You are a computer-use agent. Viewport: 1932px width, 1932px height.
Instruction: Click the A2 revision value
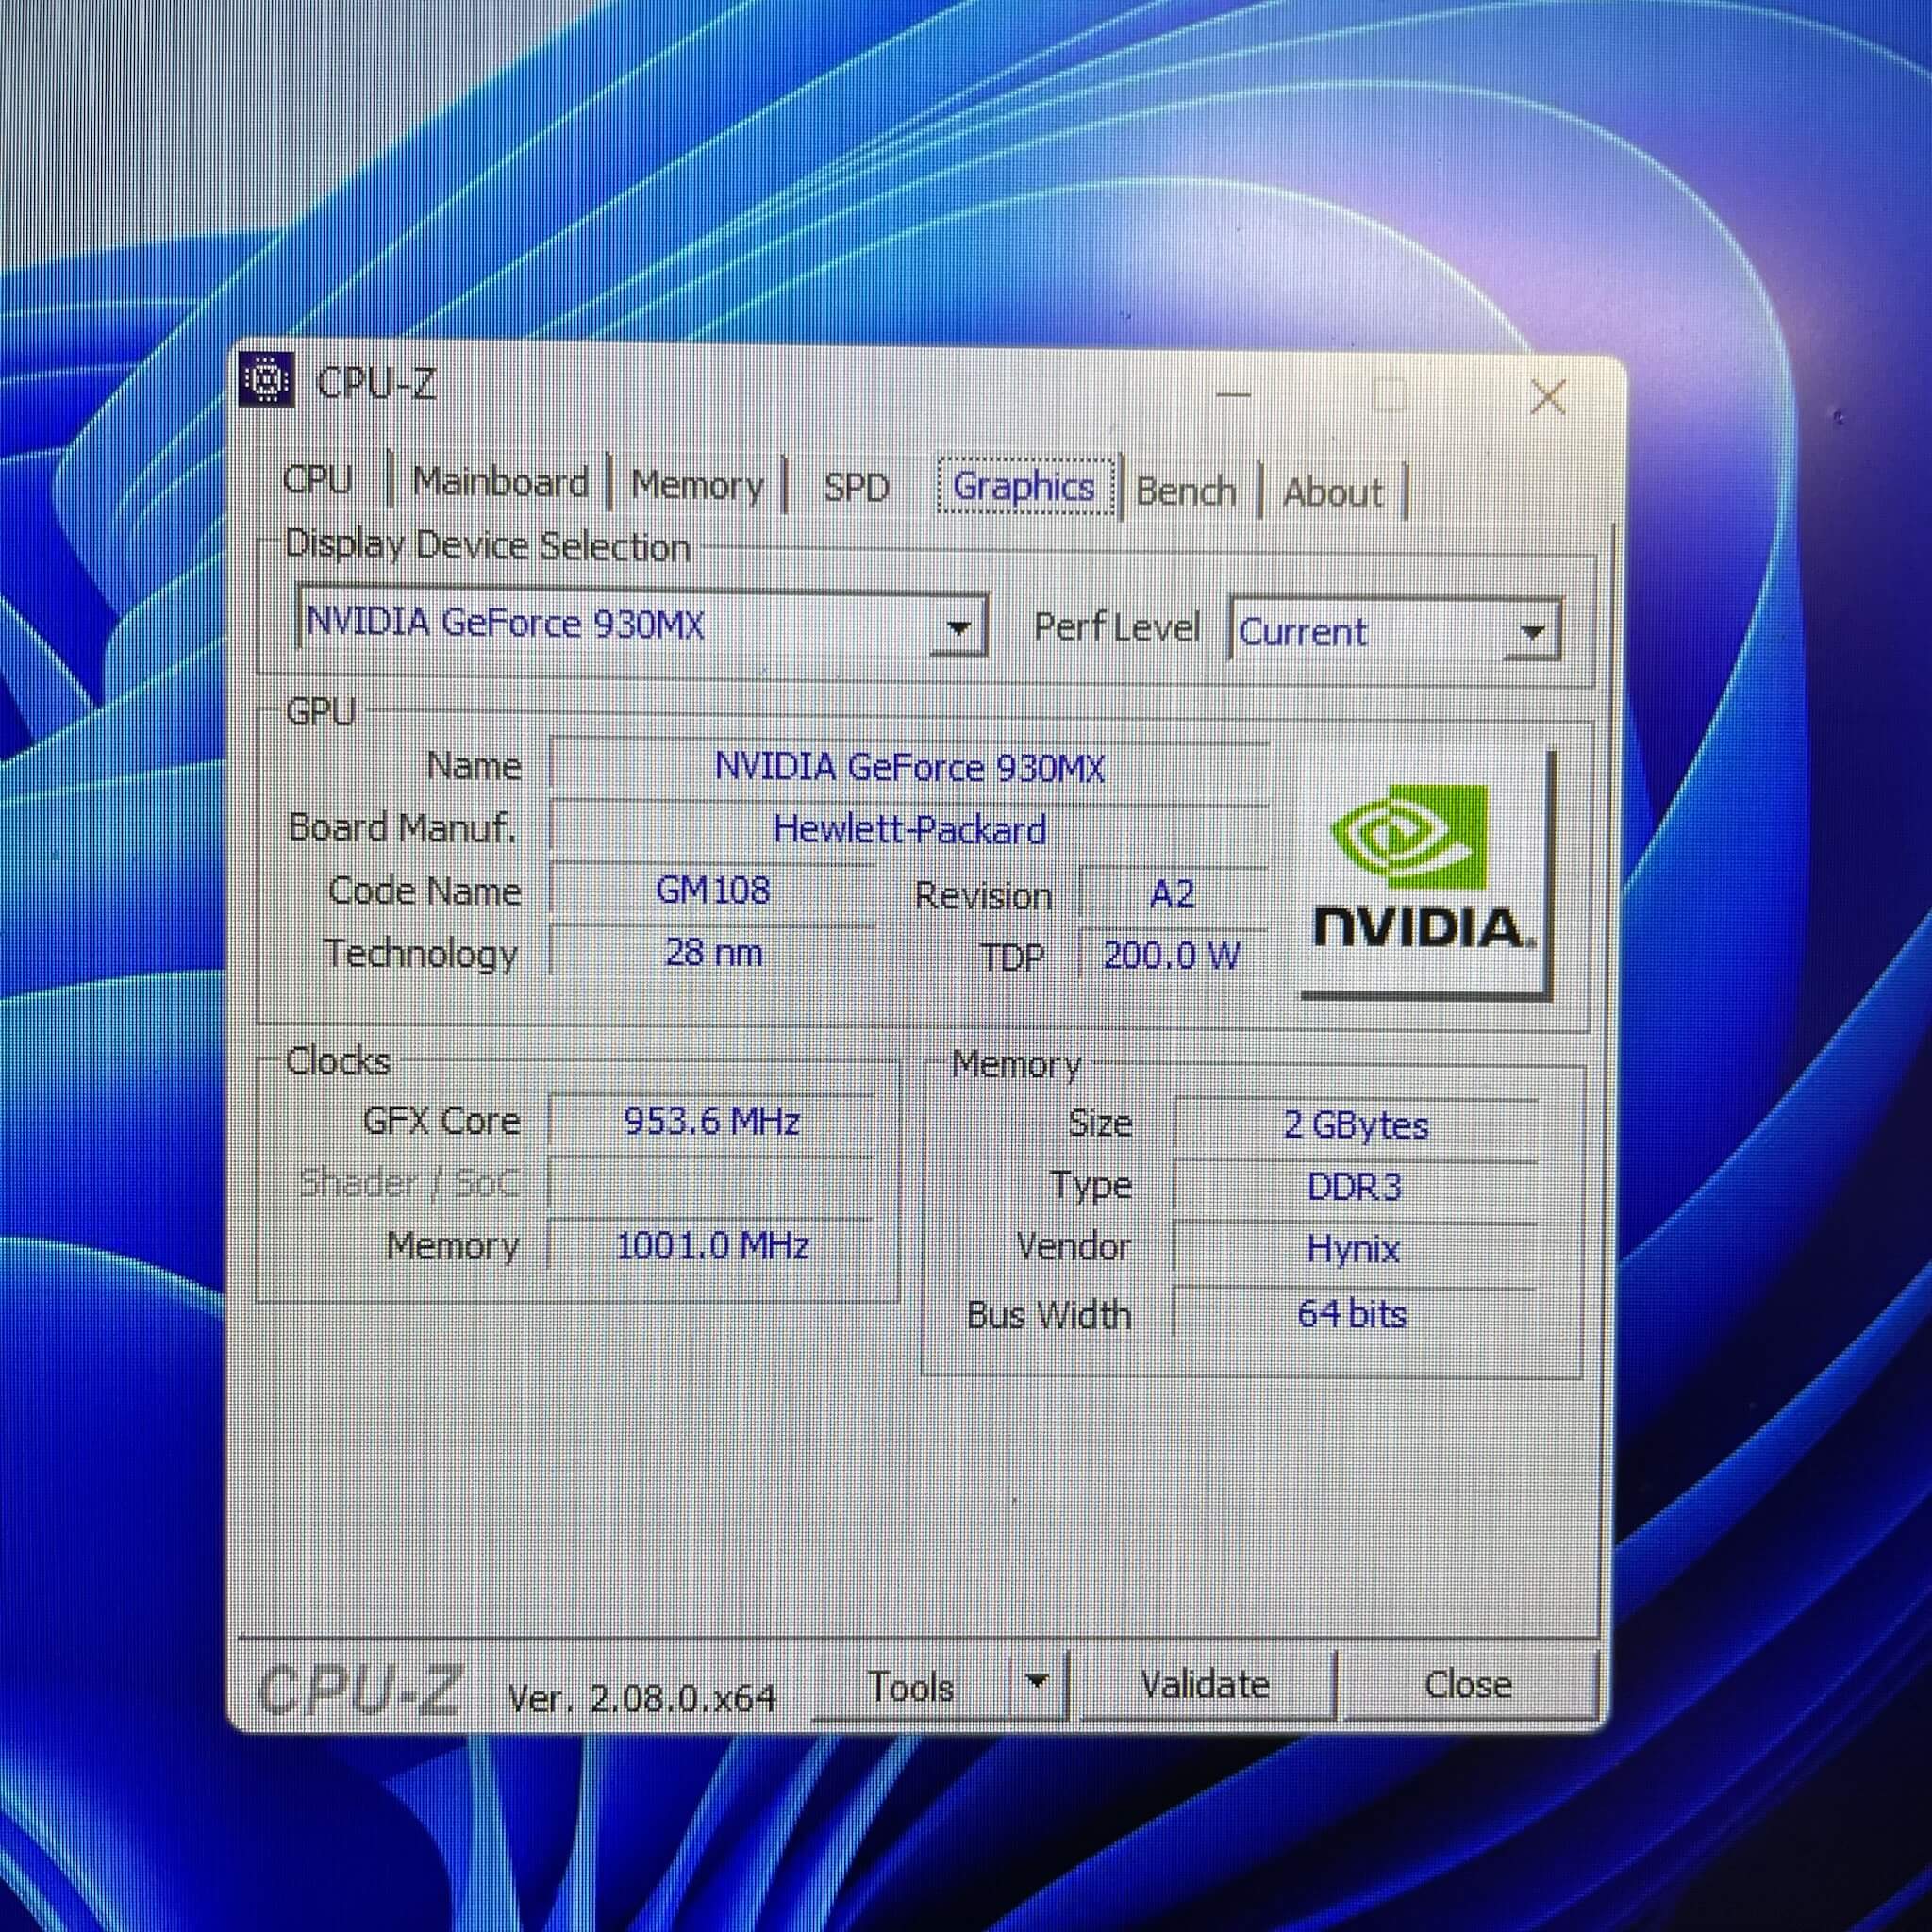1173,894
